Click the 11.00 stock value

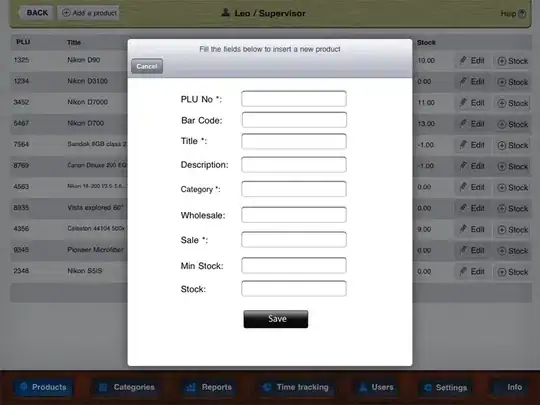pos(426,103)
